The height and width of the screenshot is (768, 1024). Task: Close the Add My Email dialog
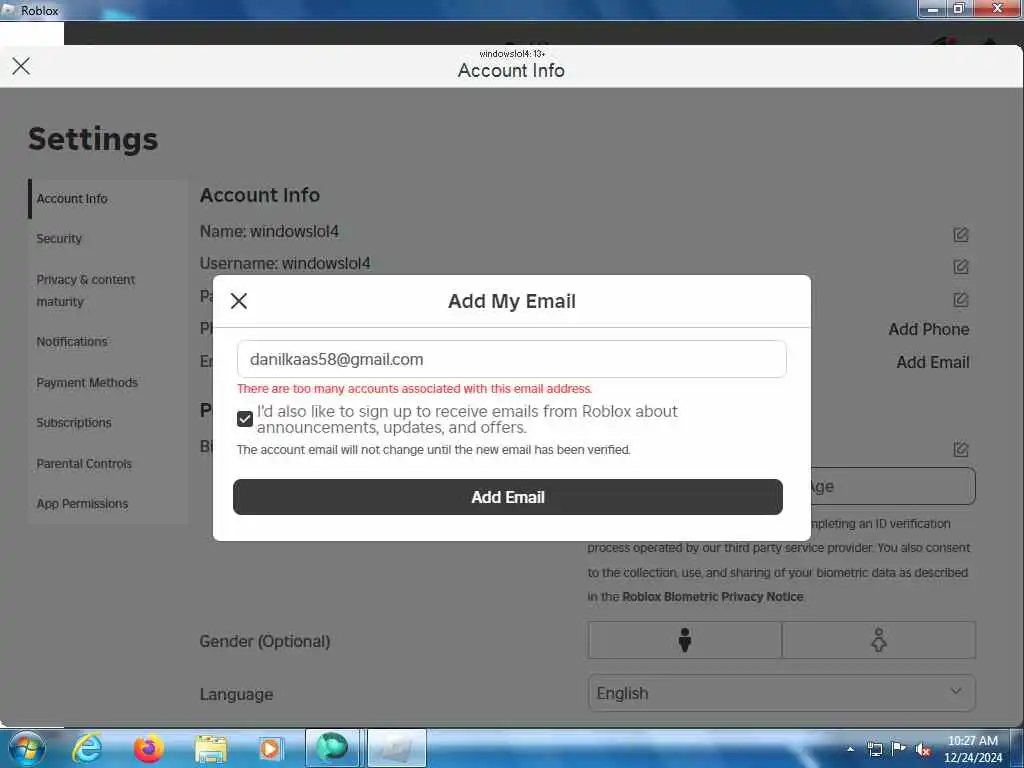coord(239,301)
